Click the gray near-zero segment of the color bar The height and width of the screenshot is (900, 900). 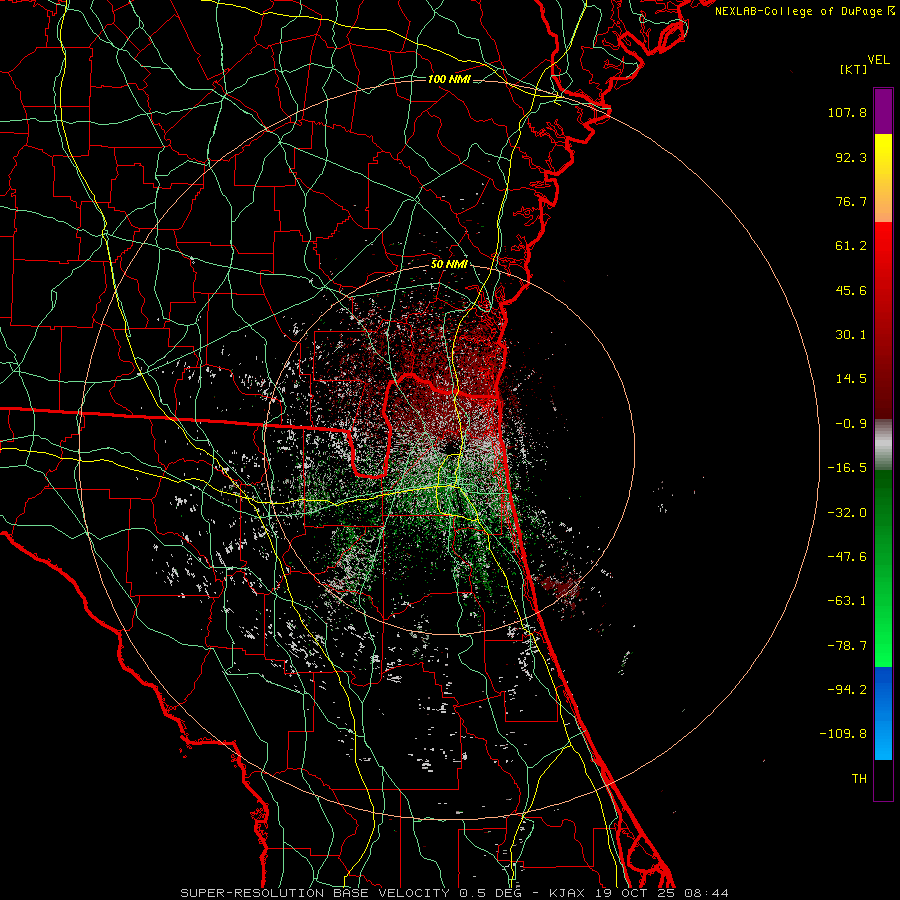tap(883, 445)
